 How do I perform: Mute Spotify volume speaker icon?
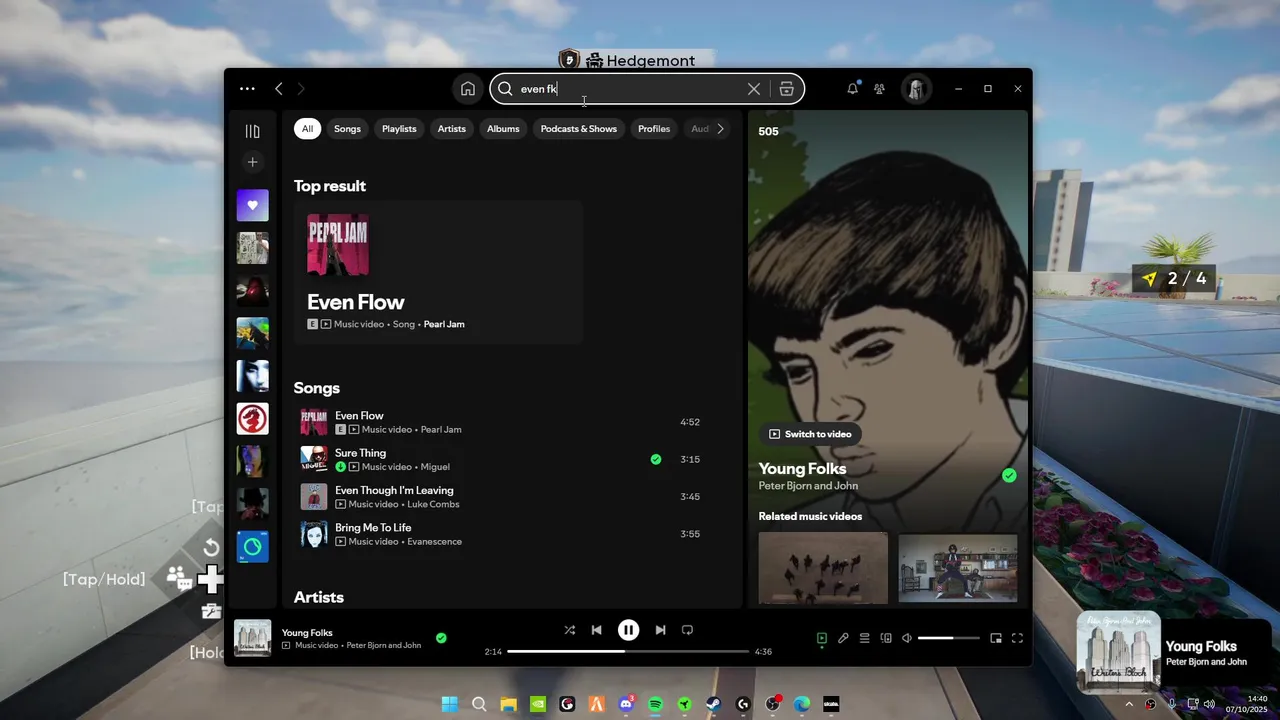pos(907,638)
